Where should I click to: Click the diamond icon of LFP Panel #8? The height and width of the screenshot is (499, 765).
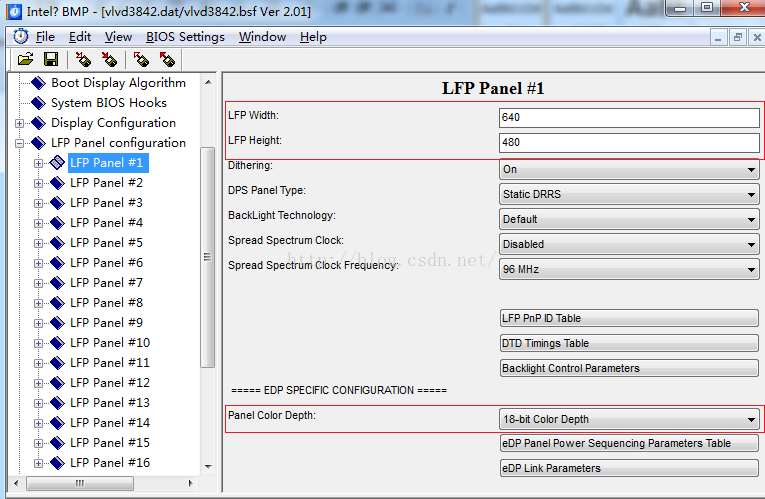pyautogui.click(x=57, y=303)
